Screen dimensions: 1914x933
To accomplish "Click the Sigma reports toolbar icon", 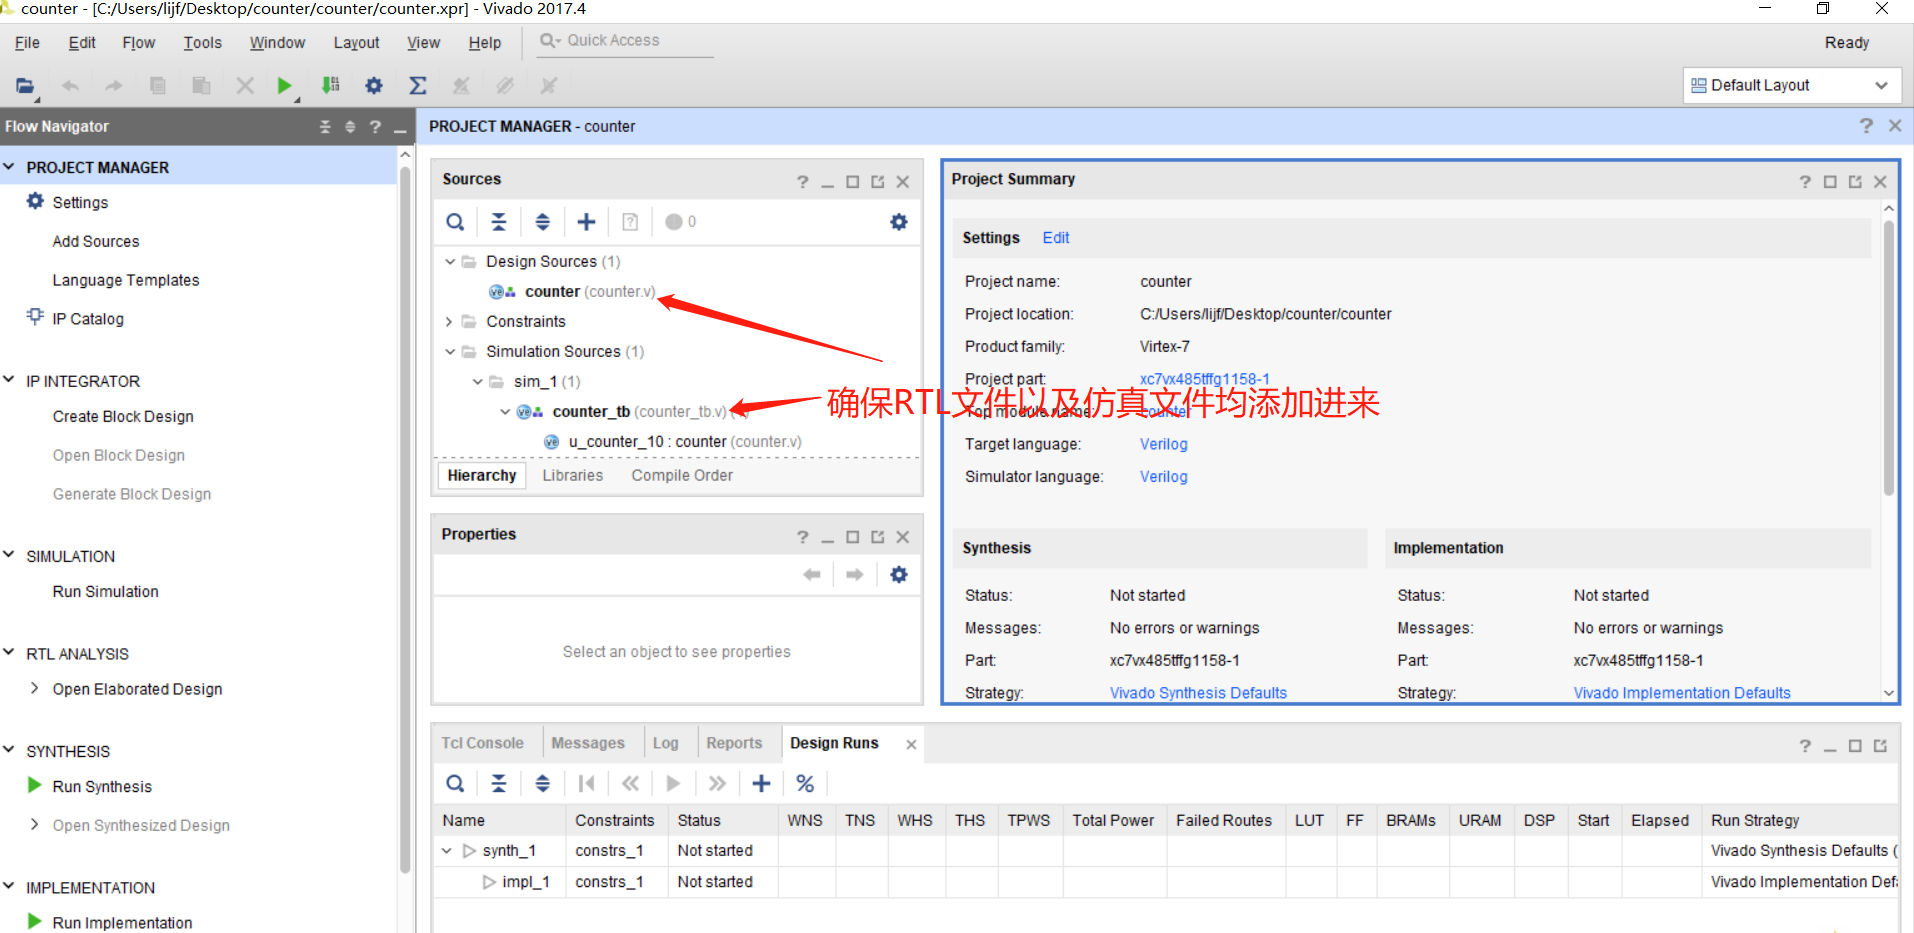I will point(418,86).
